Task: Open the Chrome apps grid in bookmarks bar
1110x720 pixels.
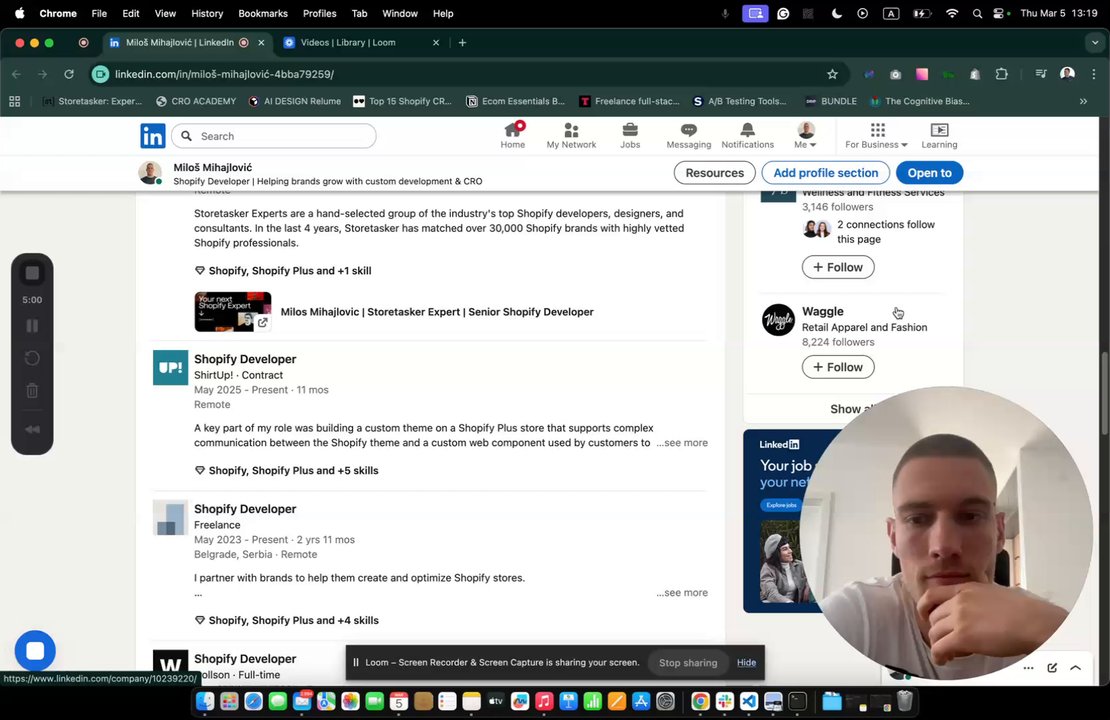Action: click(x=14, y=101)
